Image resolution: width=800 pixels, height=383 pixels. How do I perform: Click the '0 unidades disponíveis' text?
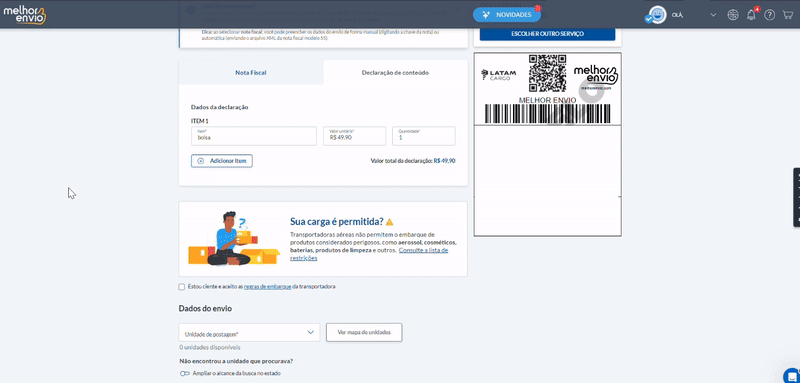210,347
